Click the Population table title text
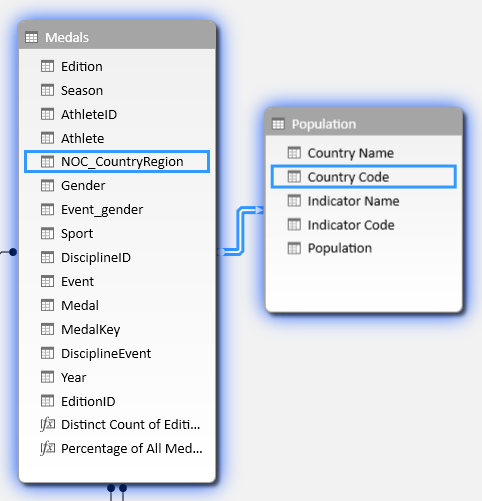The height and width of the screenshot is (501, 482). pos(324,124)
